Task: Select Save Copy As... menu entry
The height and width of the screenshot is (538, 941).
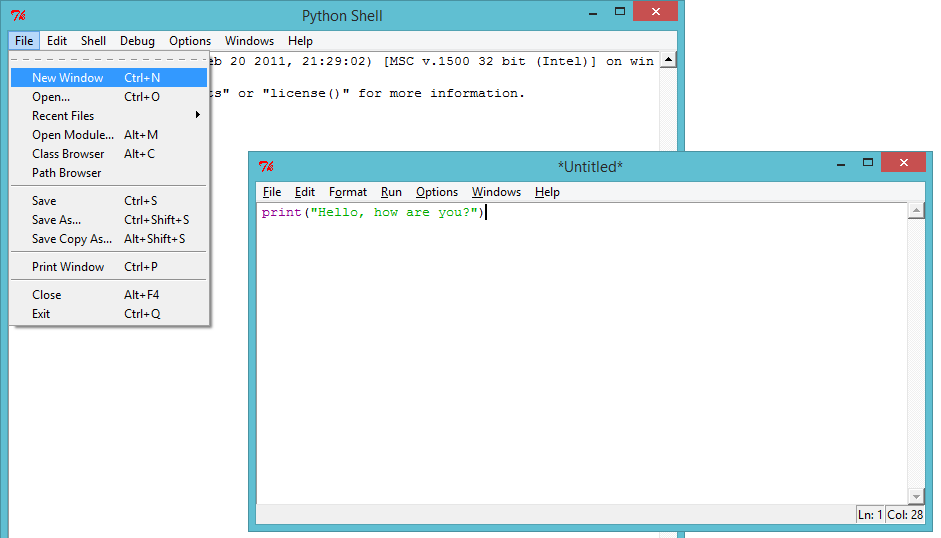Action: 72,239
